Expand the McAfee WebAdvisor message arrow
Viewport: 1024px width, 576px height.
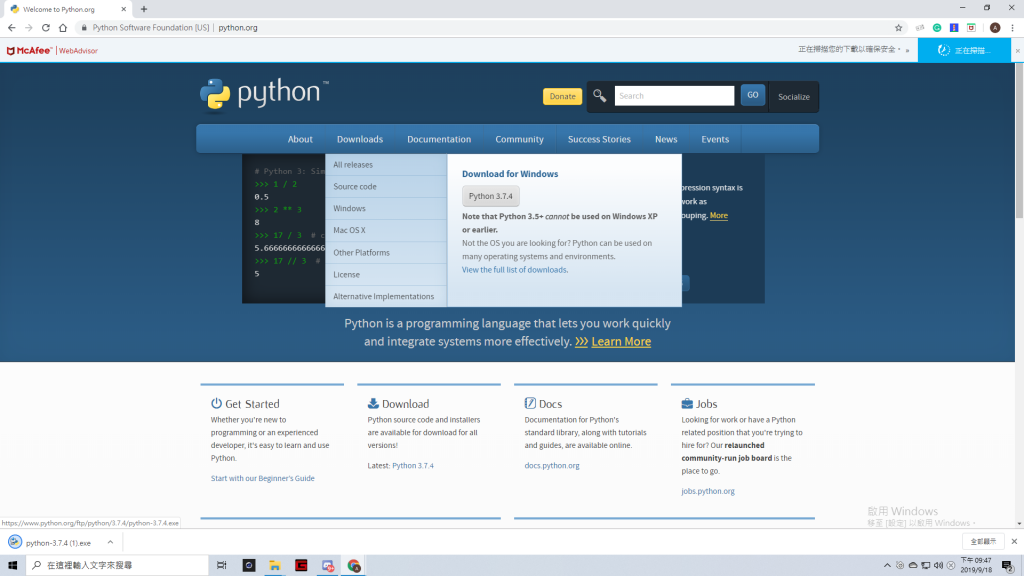907,50
